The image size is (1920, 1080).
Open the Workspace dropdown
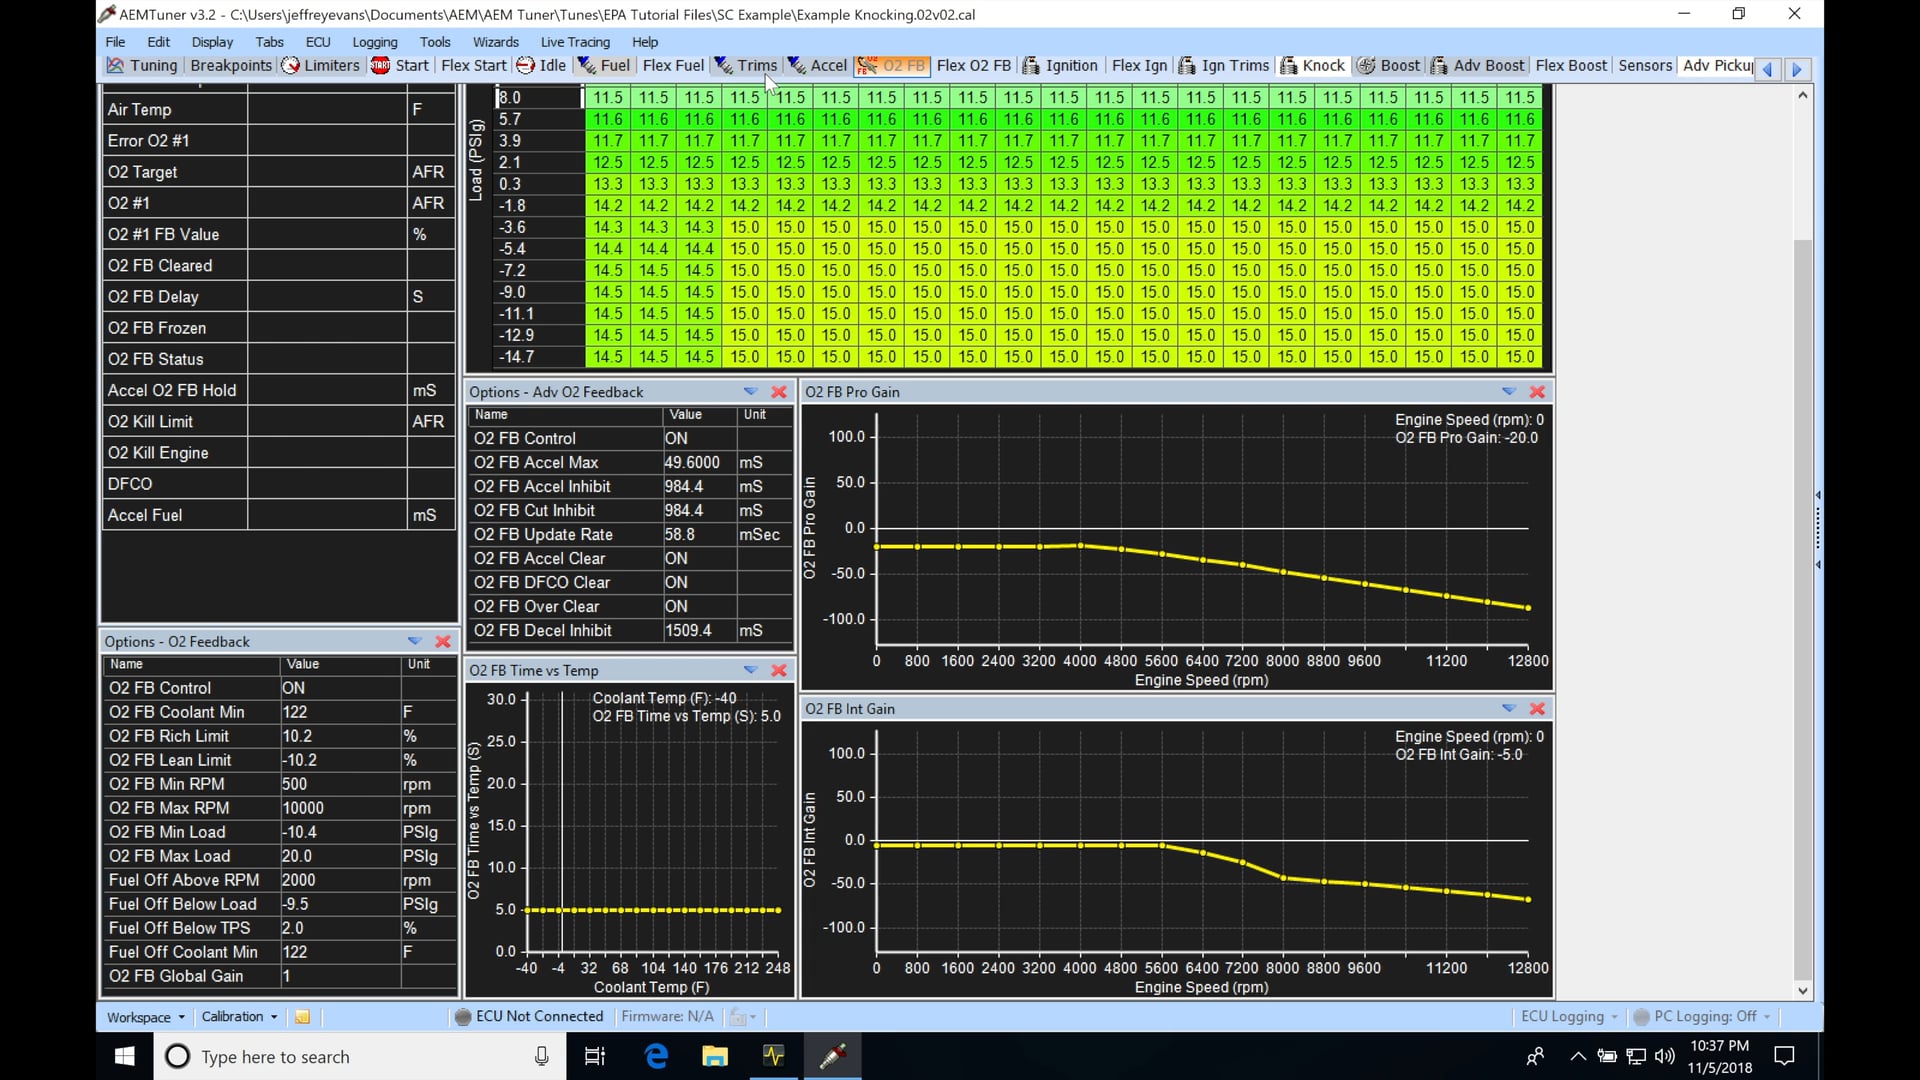[145, 1016]
